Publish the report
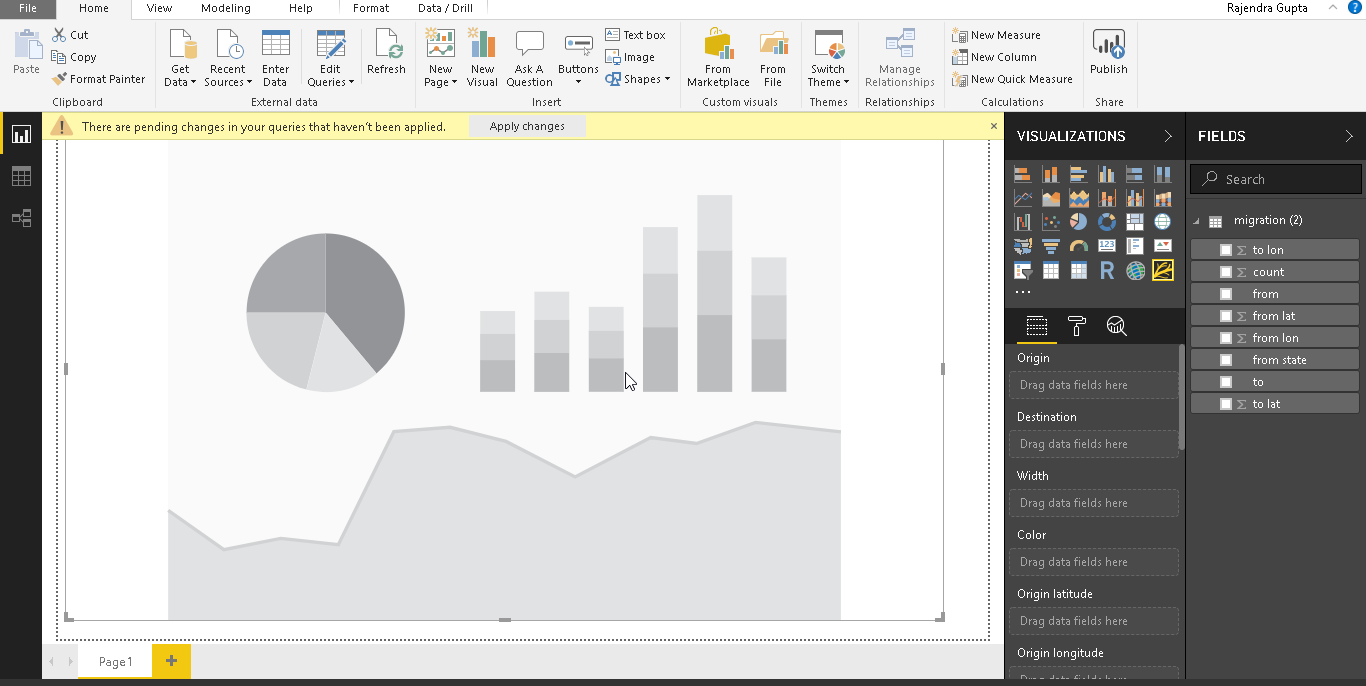Viewport: 1366px width, 686px height. 1109,52
